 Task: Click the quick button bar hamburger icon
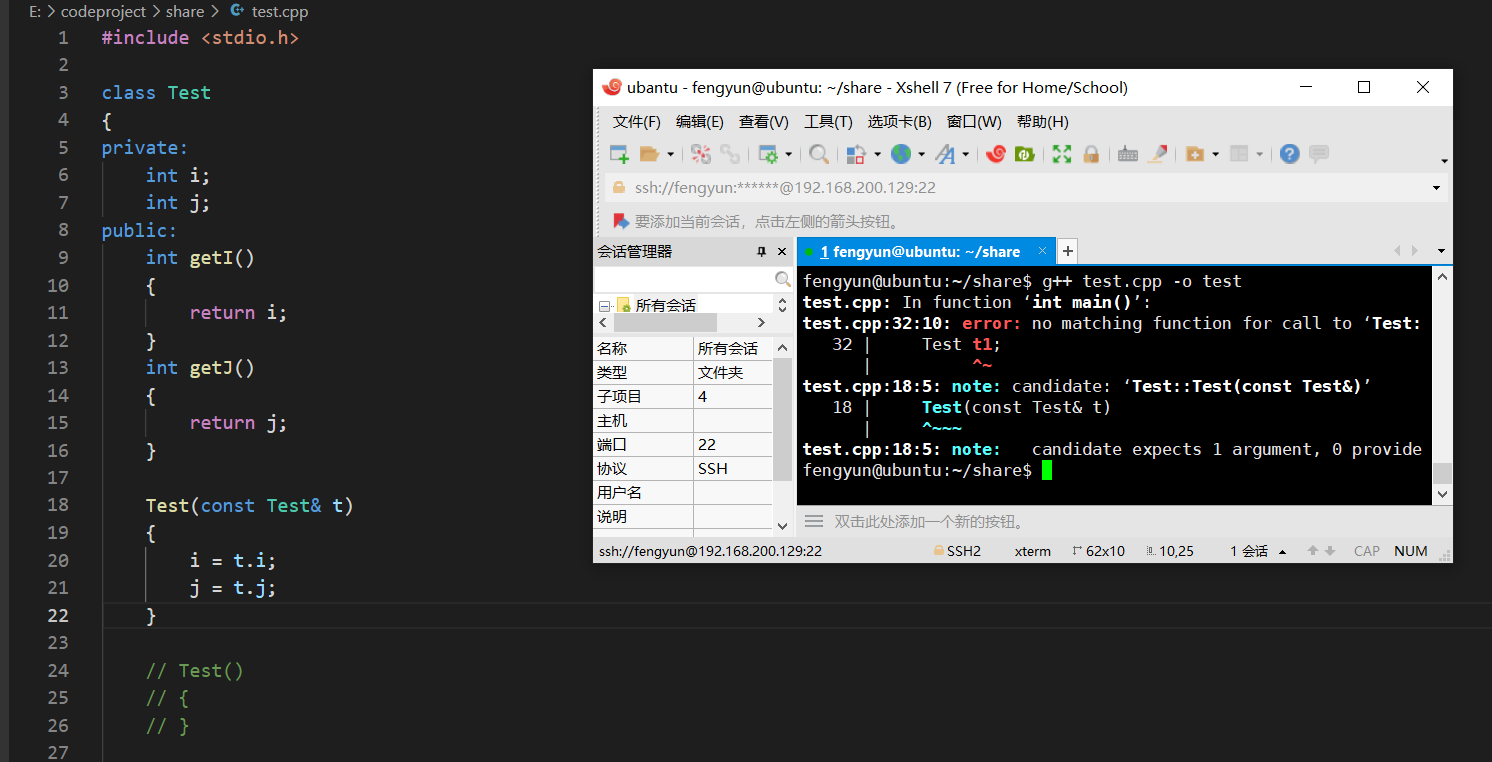click(814, 521)
